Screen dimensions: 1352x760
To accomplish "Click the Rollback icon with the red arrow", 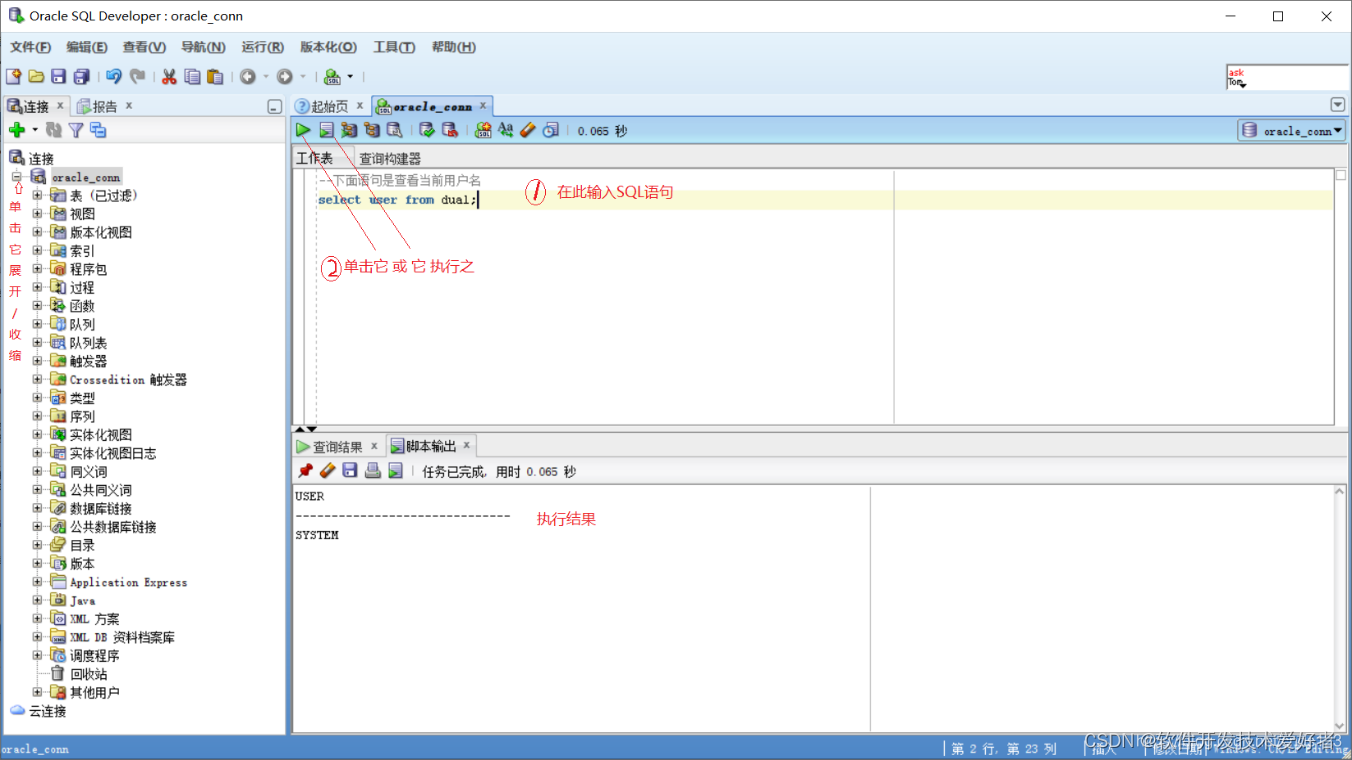I will 451,129.
